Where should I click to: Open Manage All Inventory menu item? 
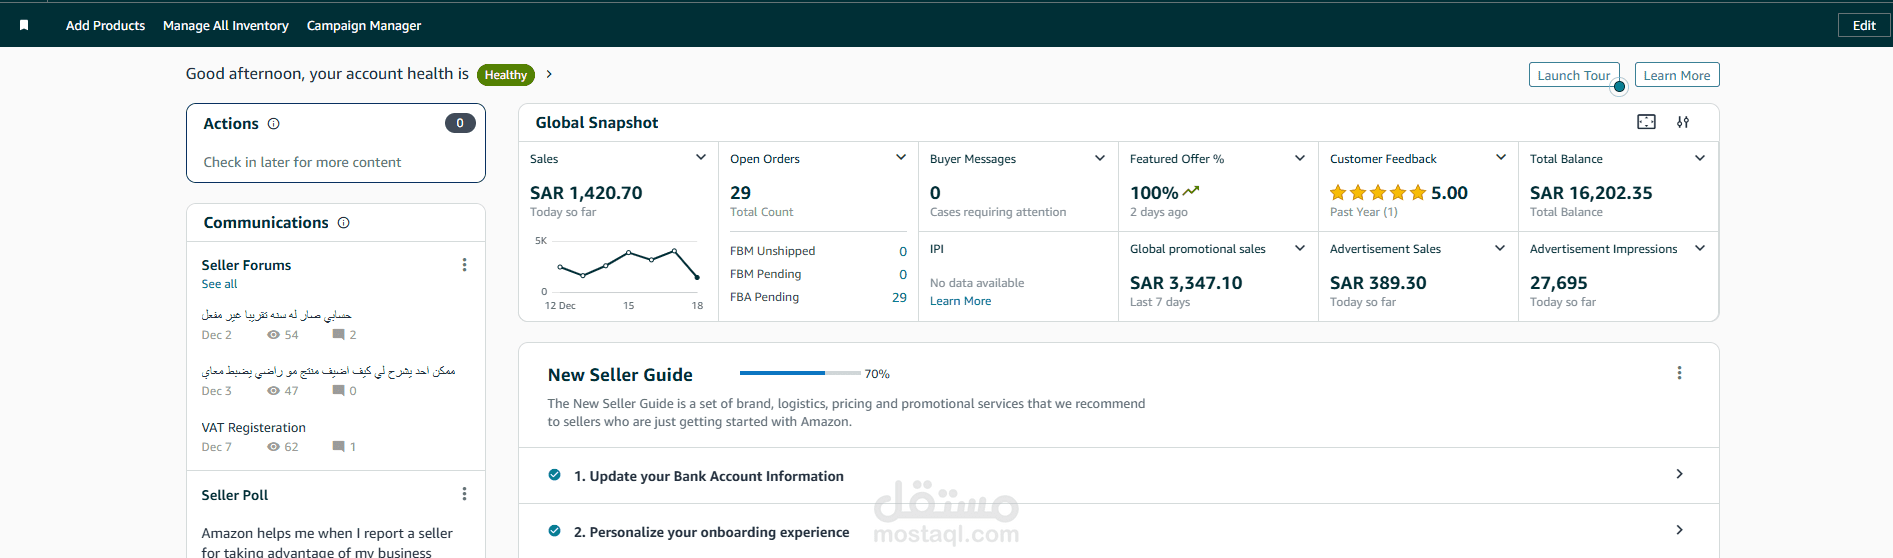click(226, 26)
